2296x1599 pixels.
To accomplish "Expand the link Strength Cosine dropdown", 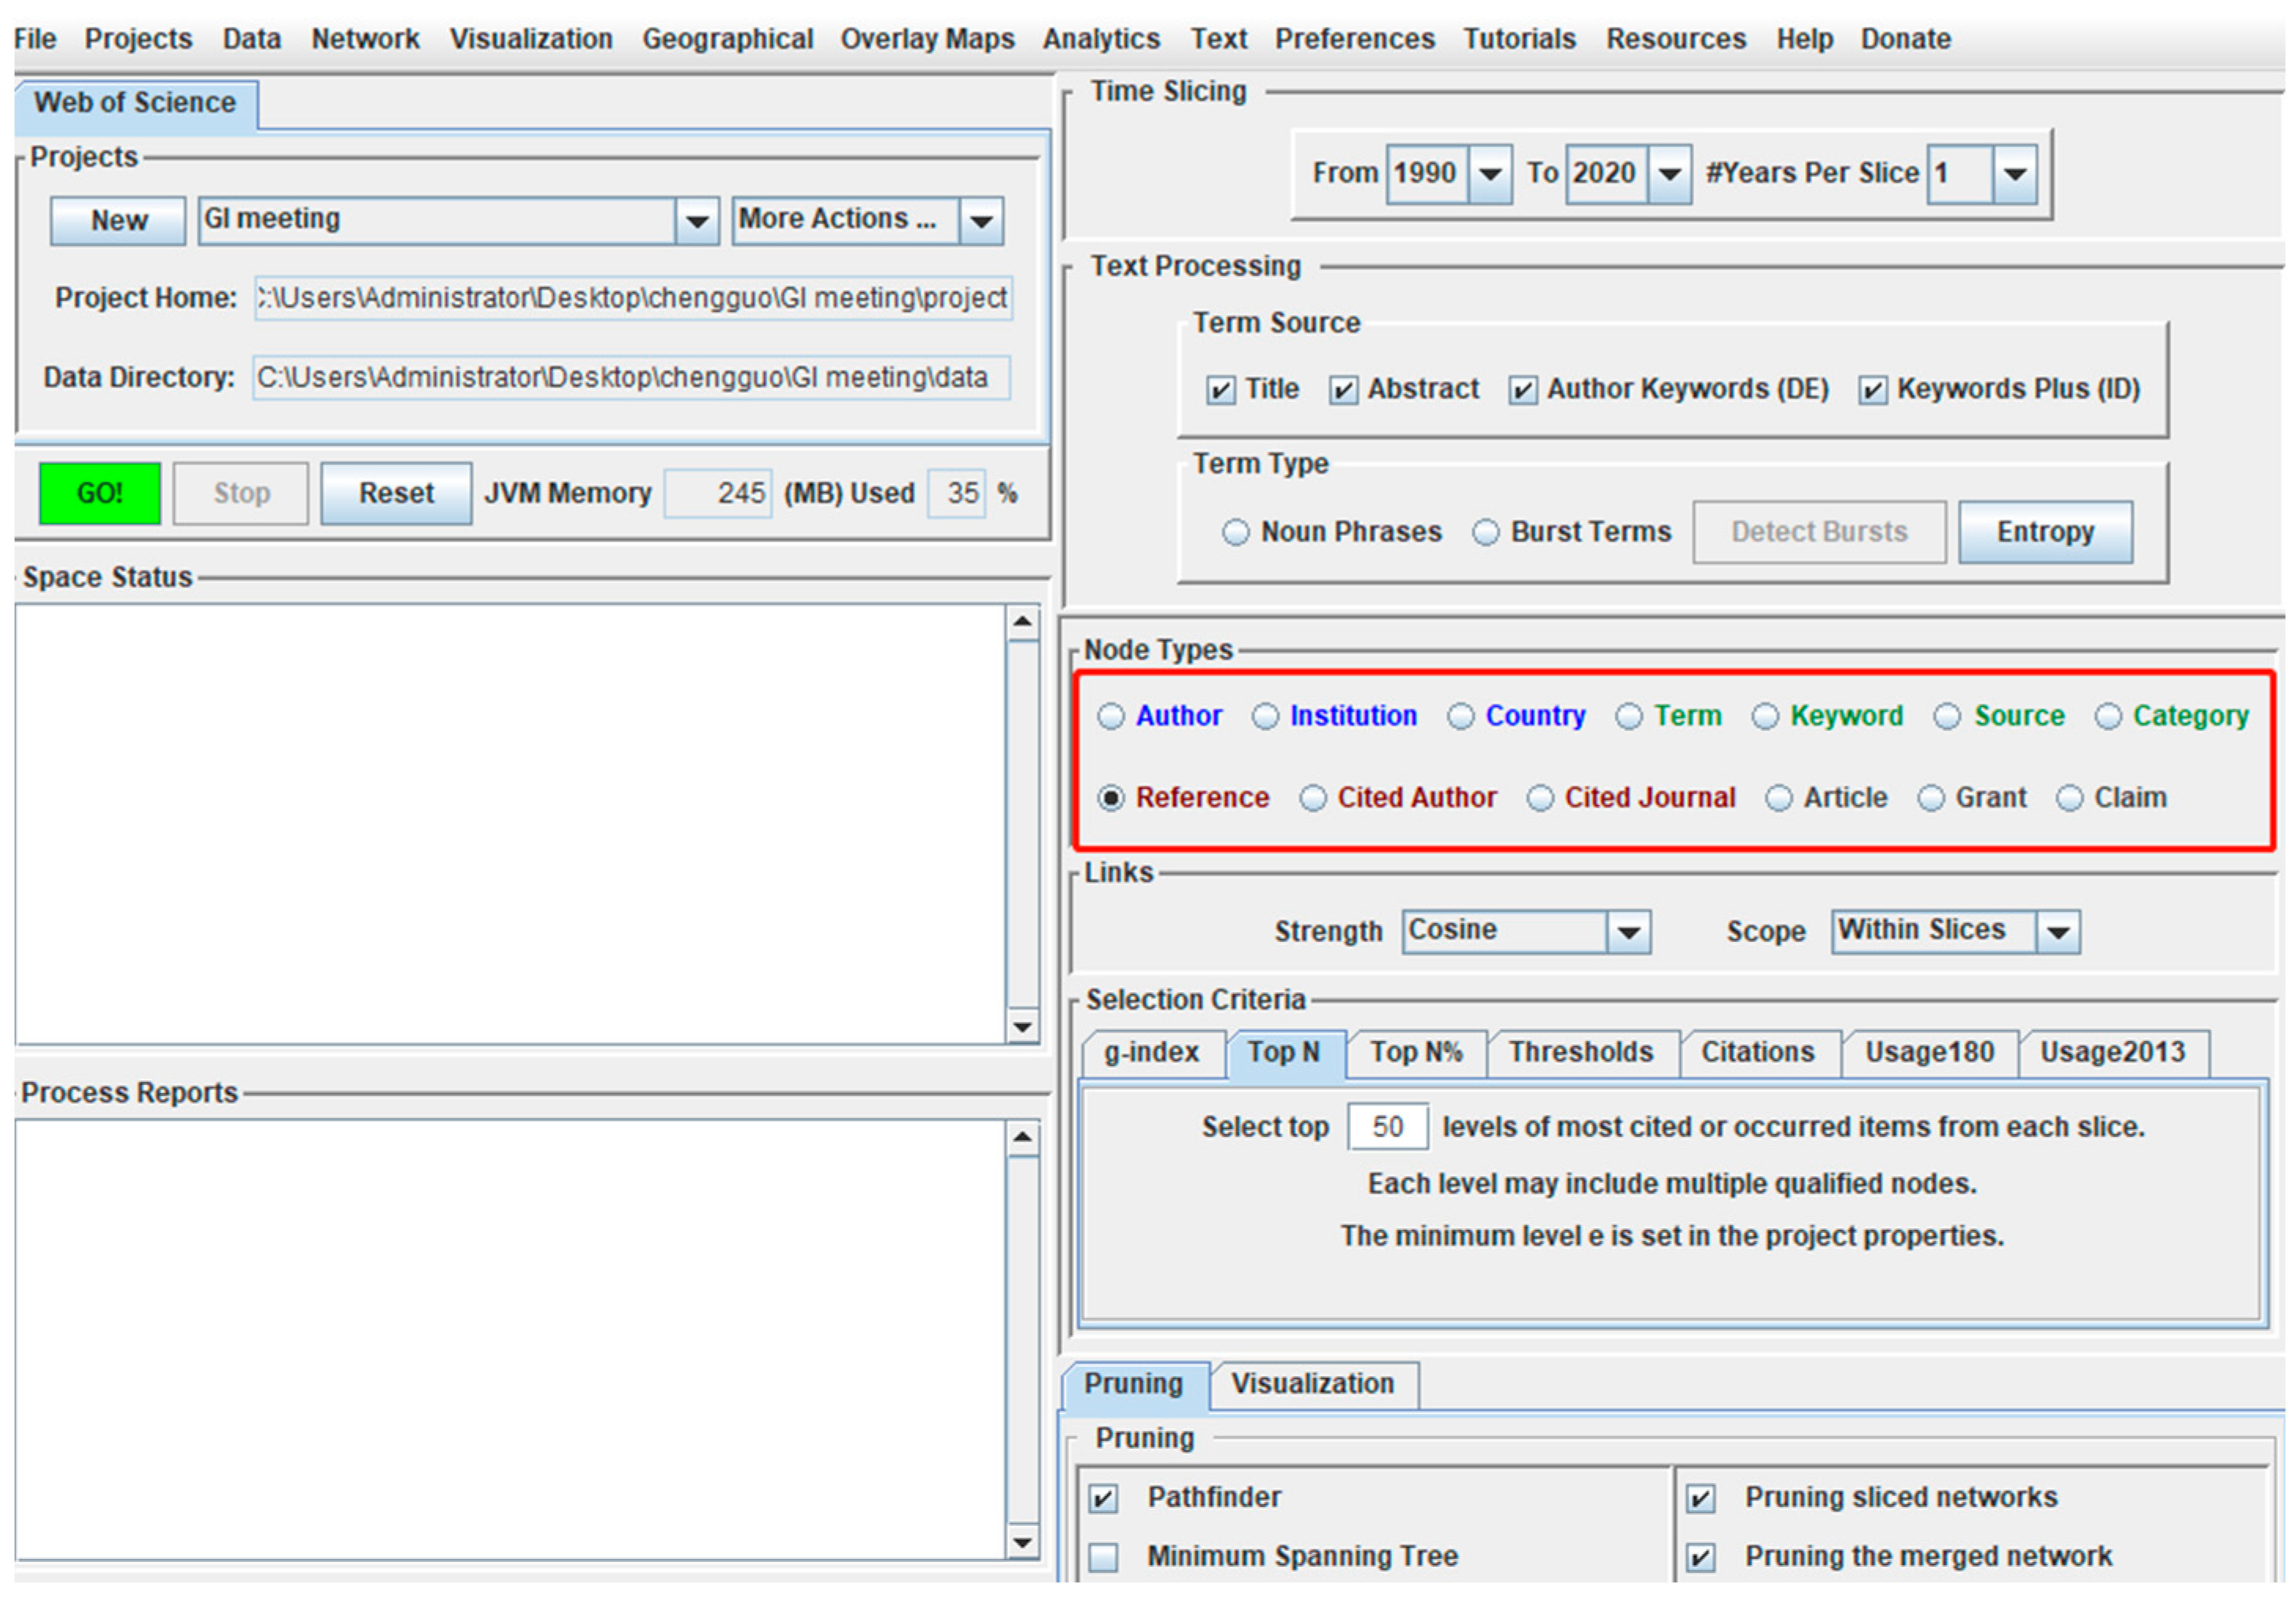I will pyautogui.click(x=1628, y=932).
